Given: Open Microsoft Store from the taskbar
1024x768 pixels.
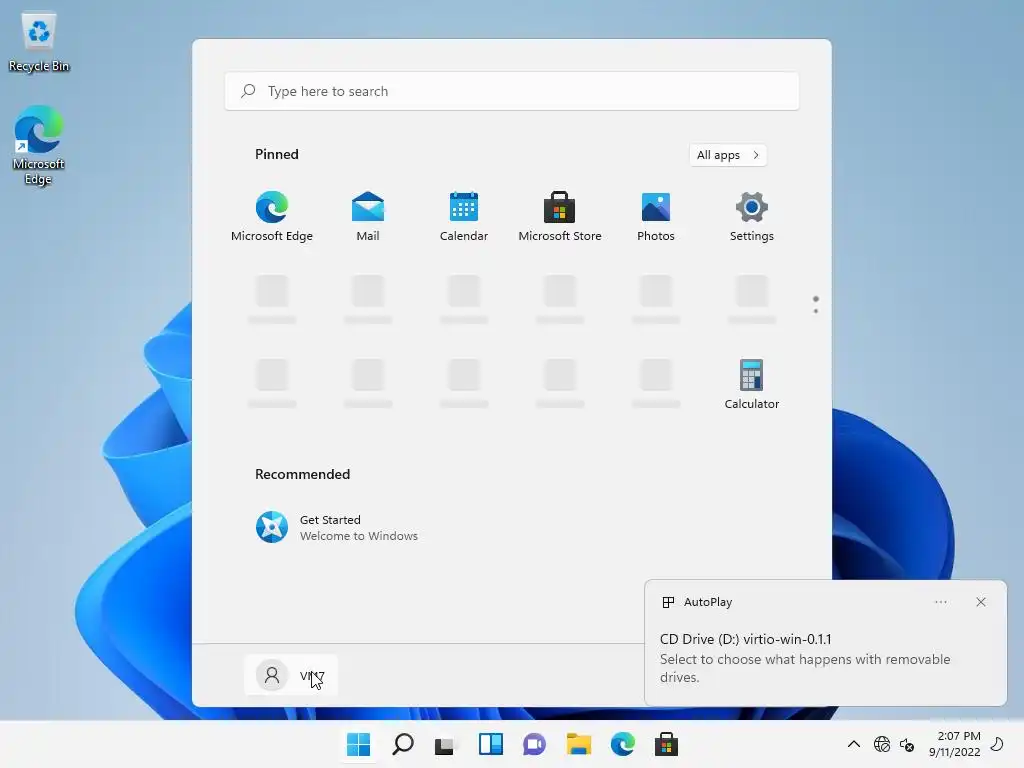Looking at the screenshot, I should (x=667, y=744).
